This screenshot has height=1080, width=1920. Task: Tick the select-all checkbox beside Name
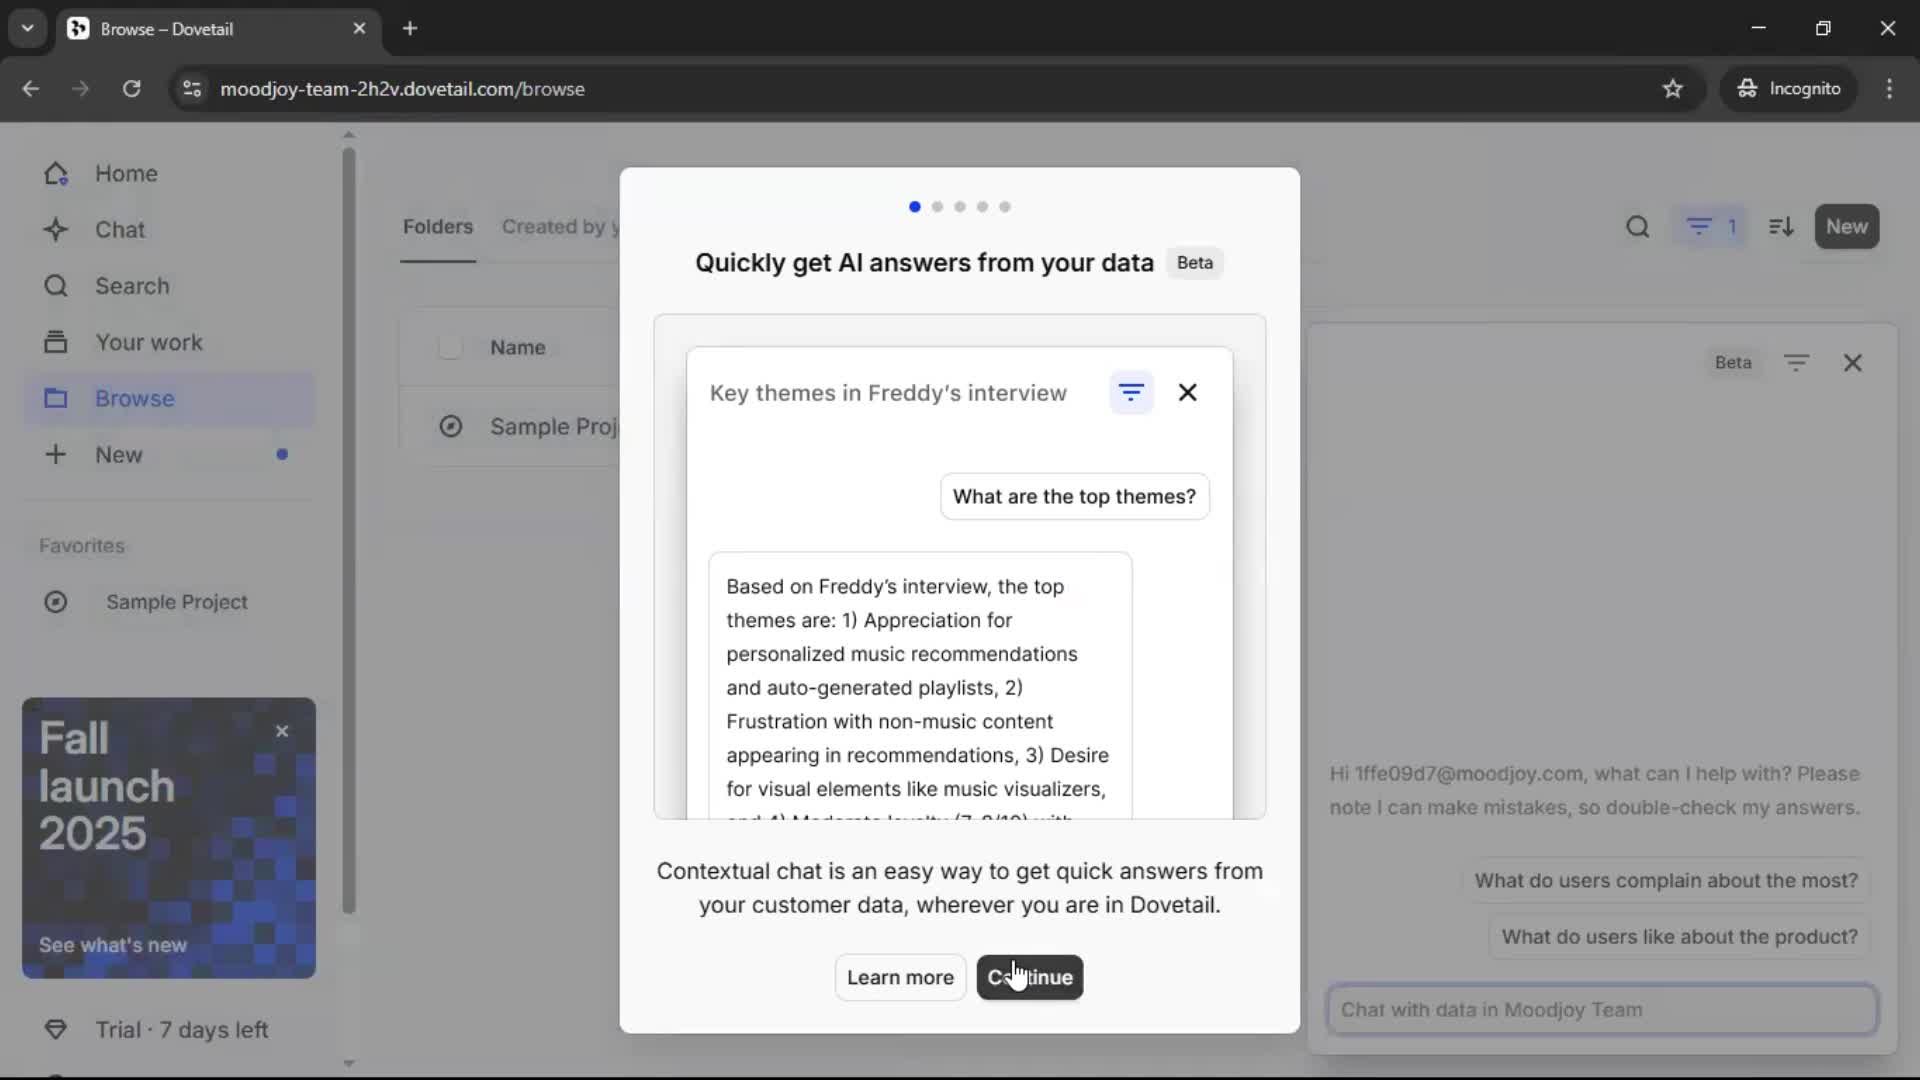click(x=450, y=347)
